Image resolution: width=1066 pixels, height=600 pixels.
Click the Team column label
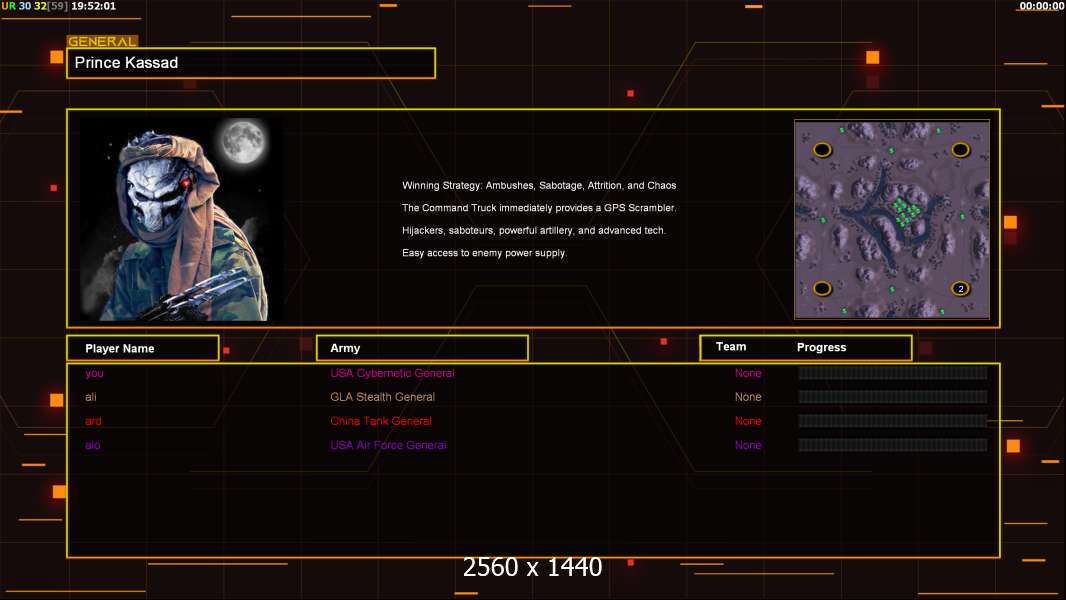731,347
